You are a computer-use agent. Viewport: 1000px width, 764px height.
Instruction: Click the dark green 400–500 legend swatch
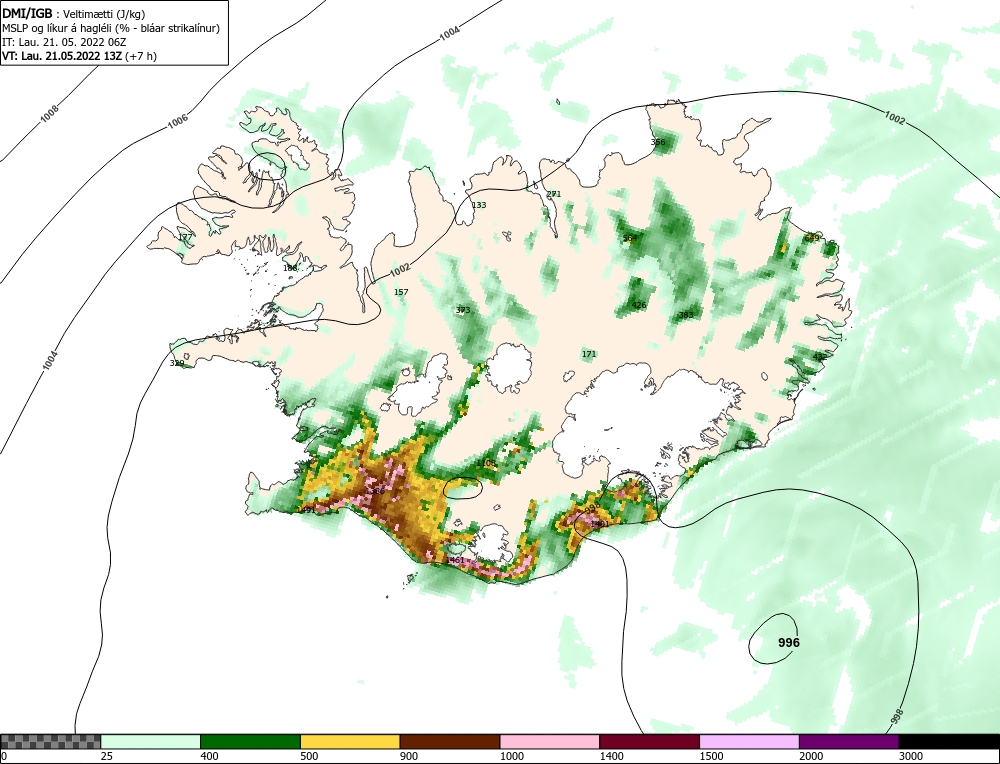[250, 742]
